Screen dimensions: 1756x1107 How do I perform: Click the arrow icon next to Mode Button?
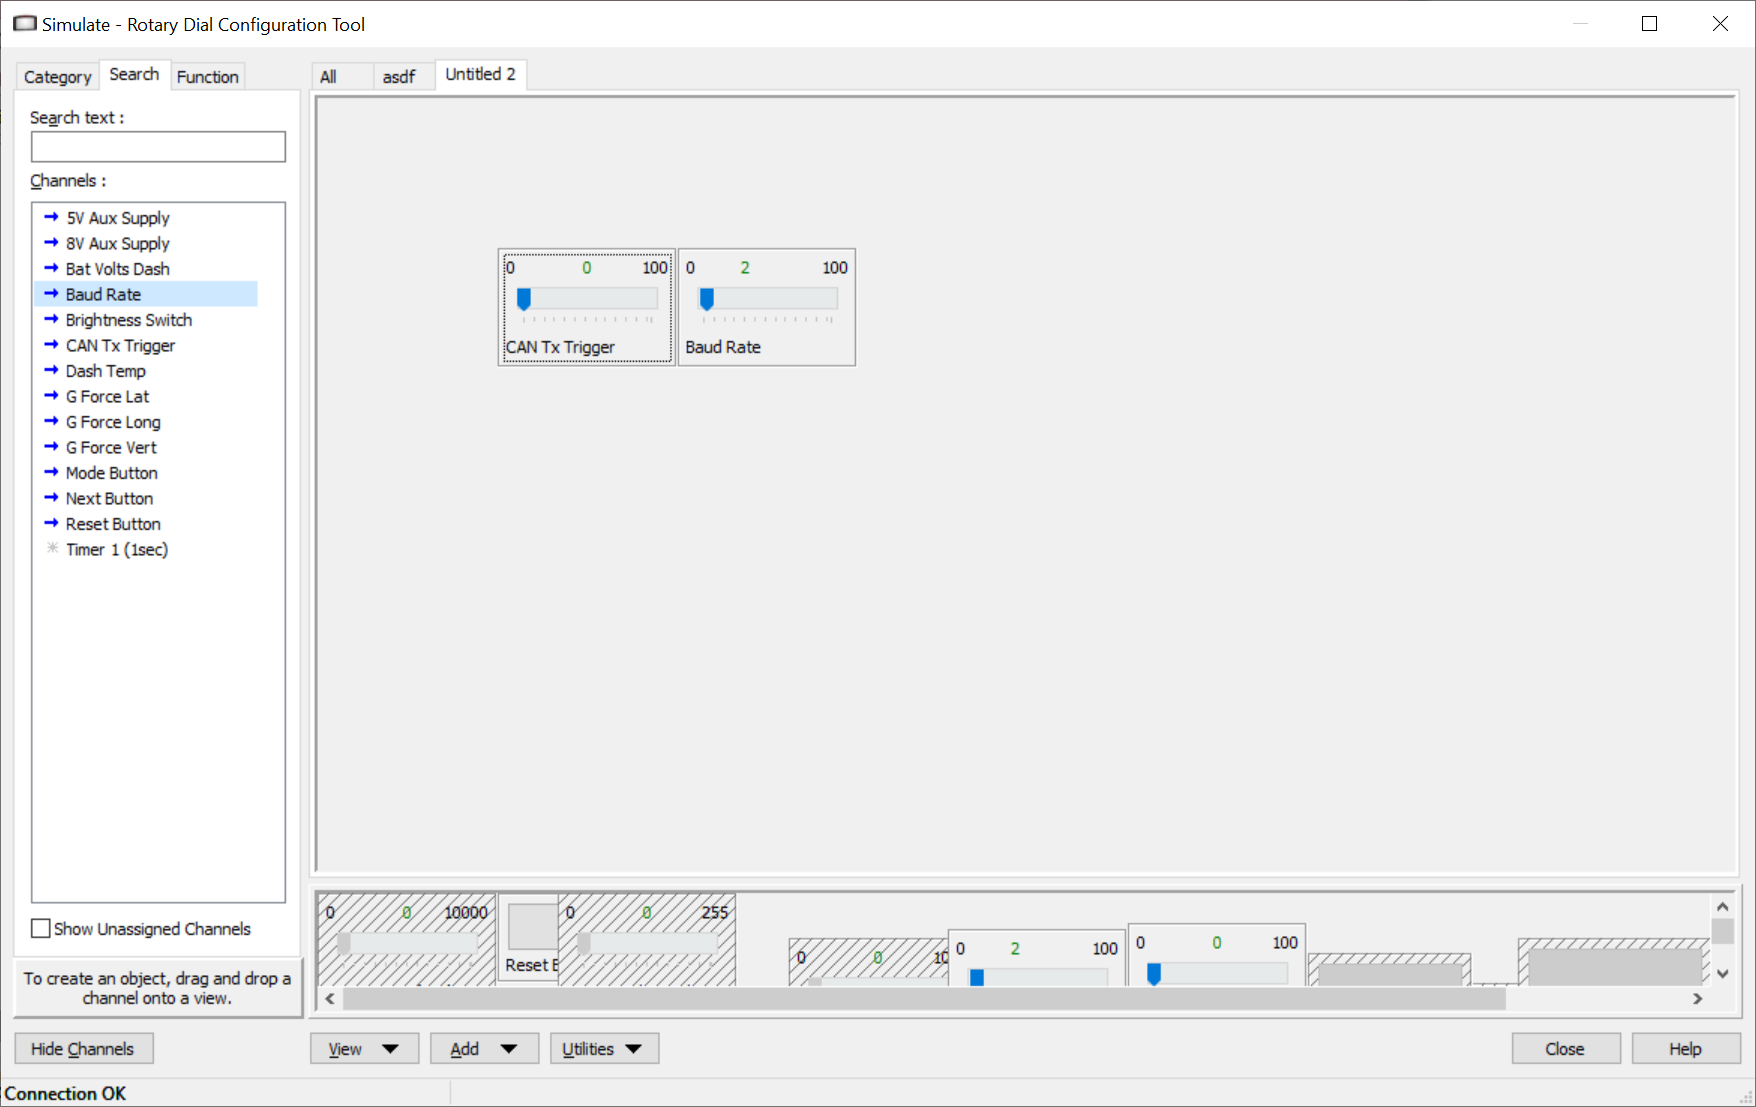[x=51, y=472]
